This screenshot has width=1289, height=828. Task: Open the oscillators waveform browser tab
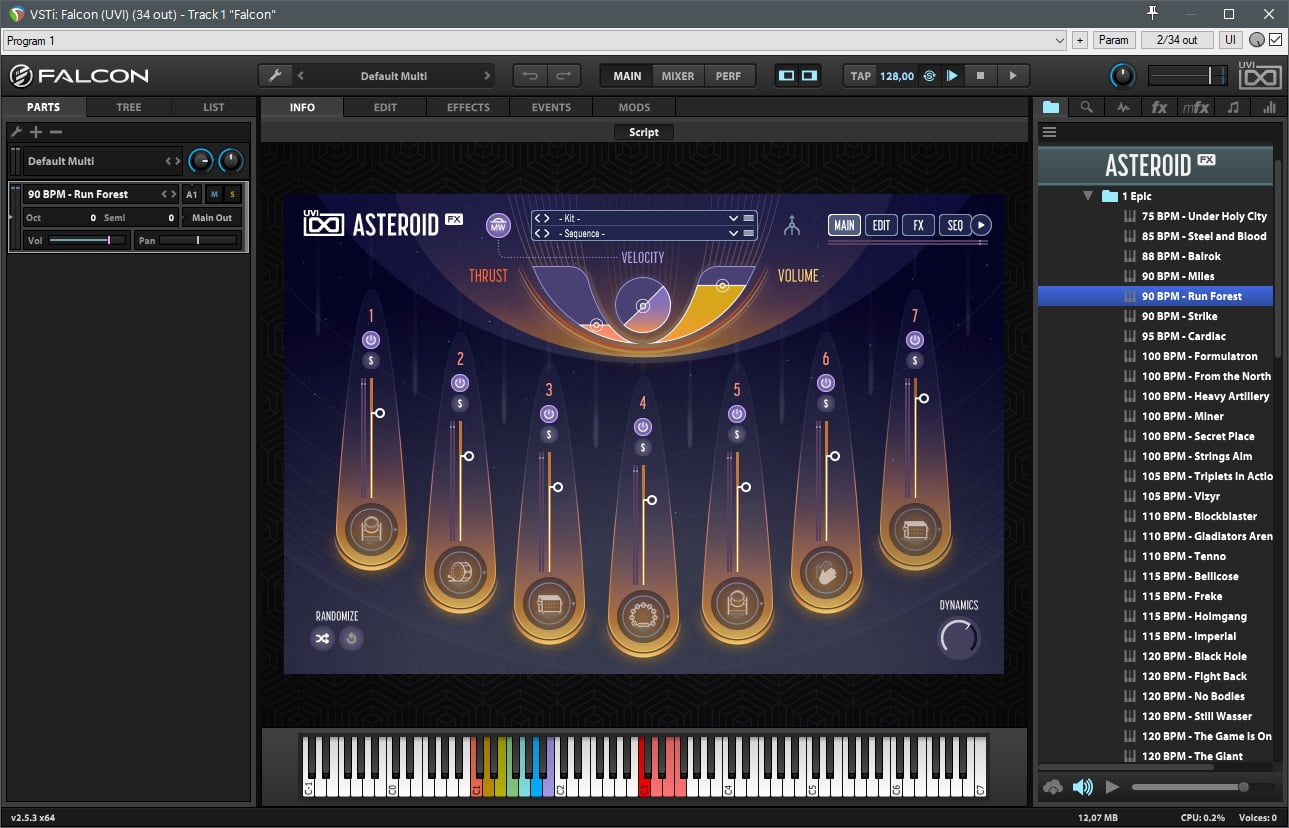click(x=1123, y=107)
